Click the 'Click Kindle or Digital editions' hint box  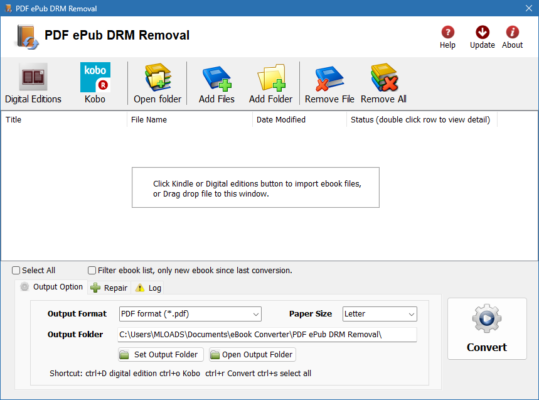[256, 188]
